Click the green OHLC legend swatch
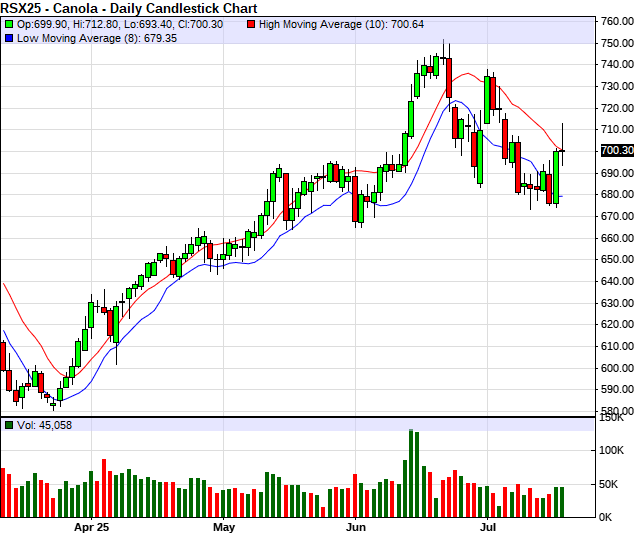Viewport: 640px width, 536px height. click(x=9, y=23)
